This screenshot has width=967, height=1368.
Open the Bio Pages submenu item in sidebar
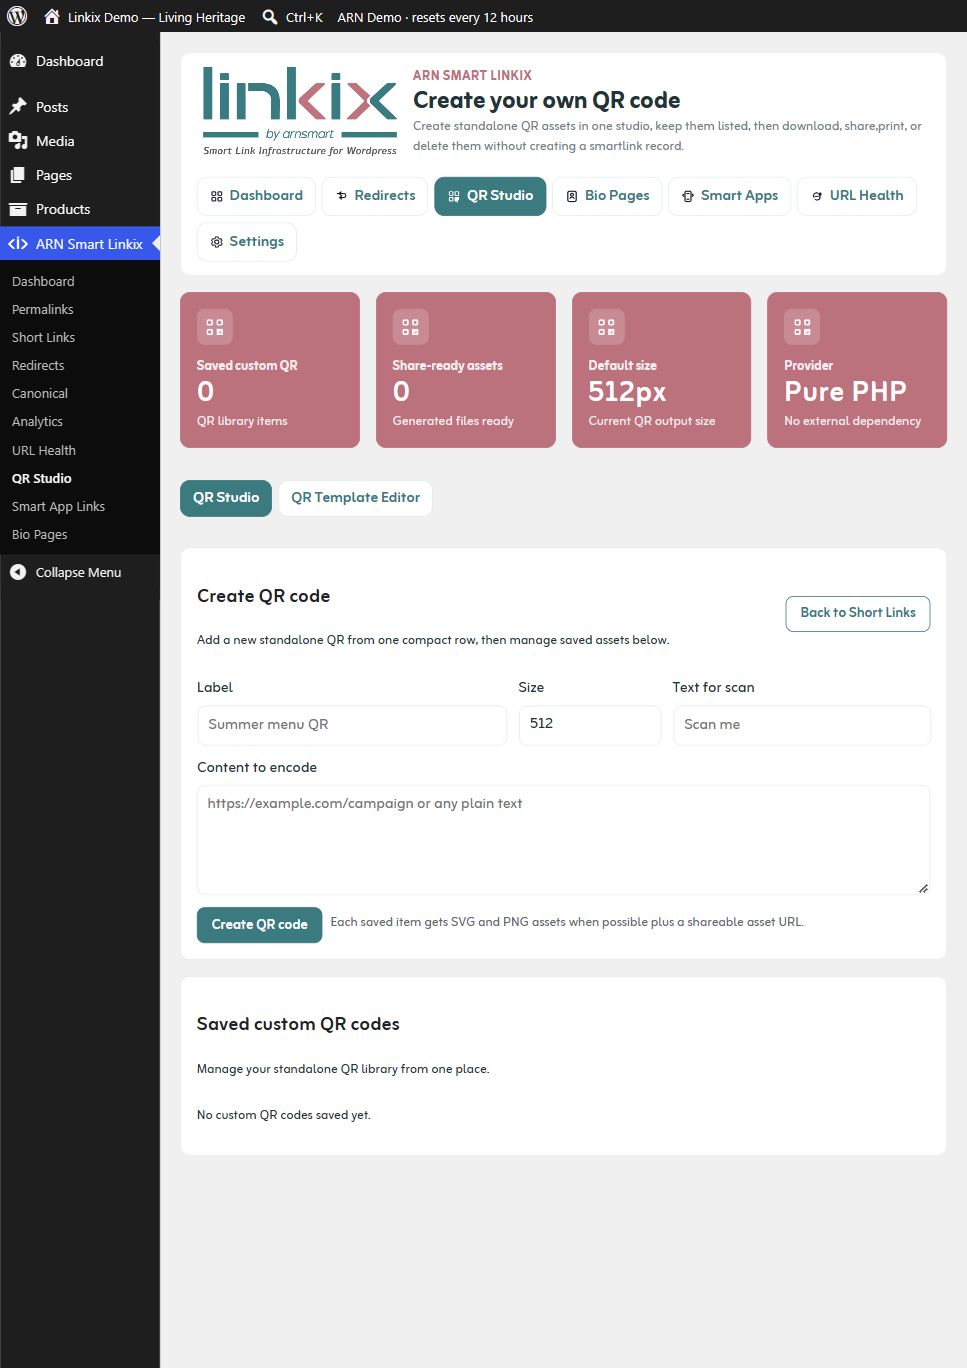point(40,534)
